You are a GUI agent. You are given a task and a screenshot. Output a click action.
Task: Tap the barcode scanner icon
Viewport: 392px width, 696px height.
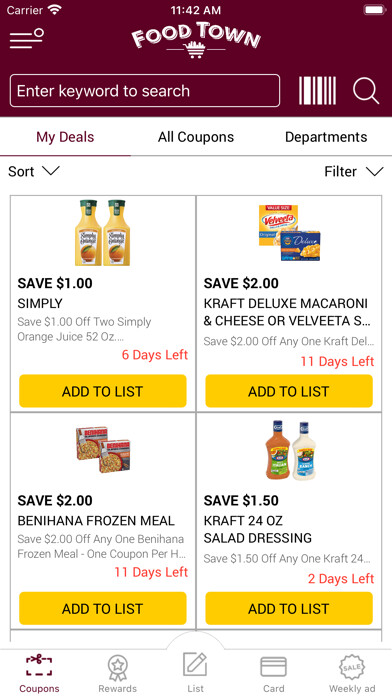pos(317,91)
